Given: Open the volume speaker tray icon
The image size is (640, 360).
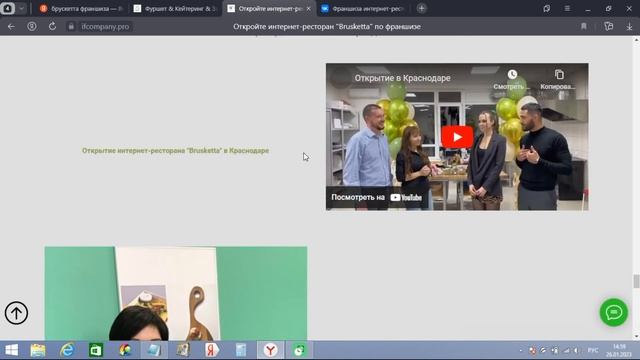Looking at the screenshot, I should [x=576, y=351].
